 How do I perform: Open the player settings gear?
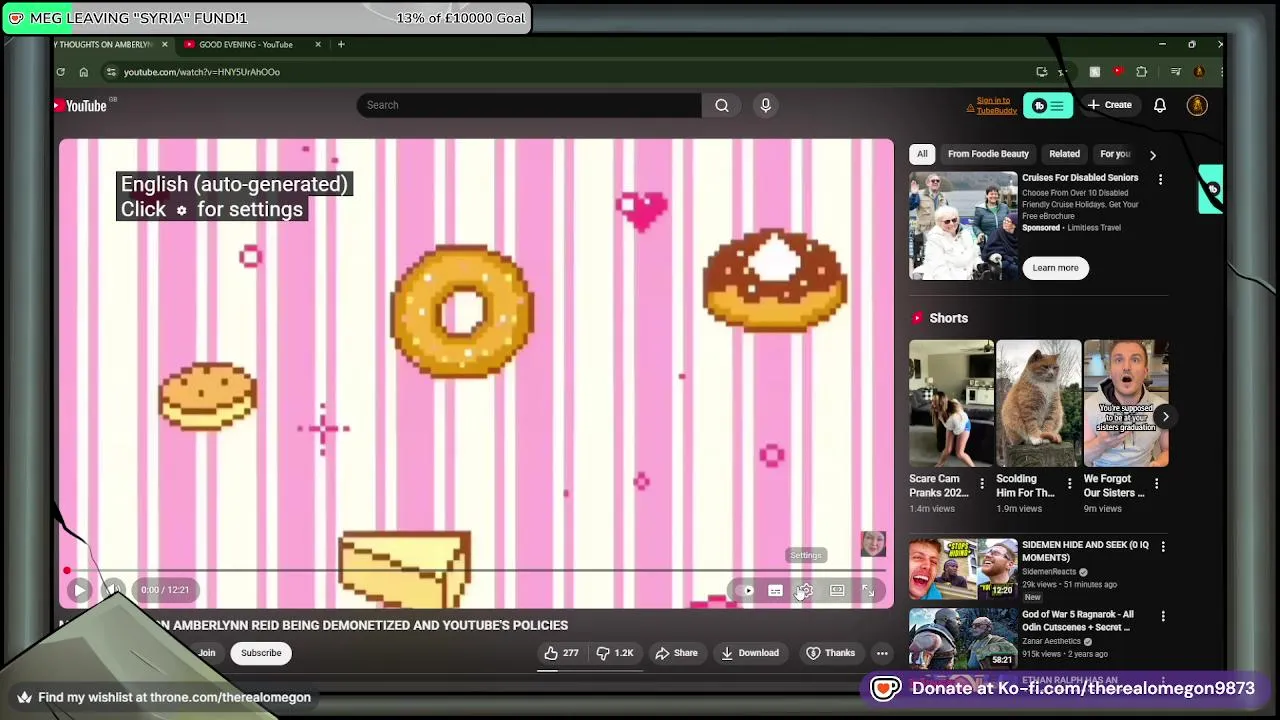click(805, 590)
